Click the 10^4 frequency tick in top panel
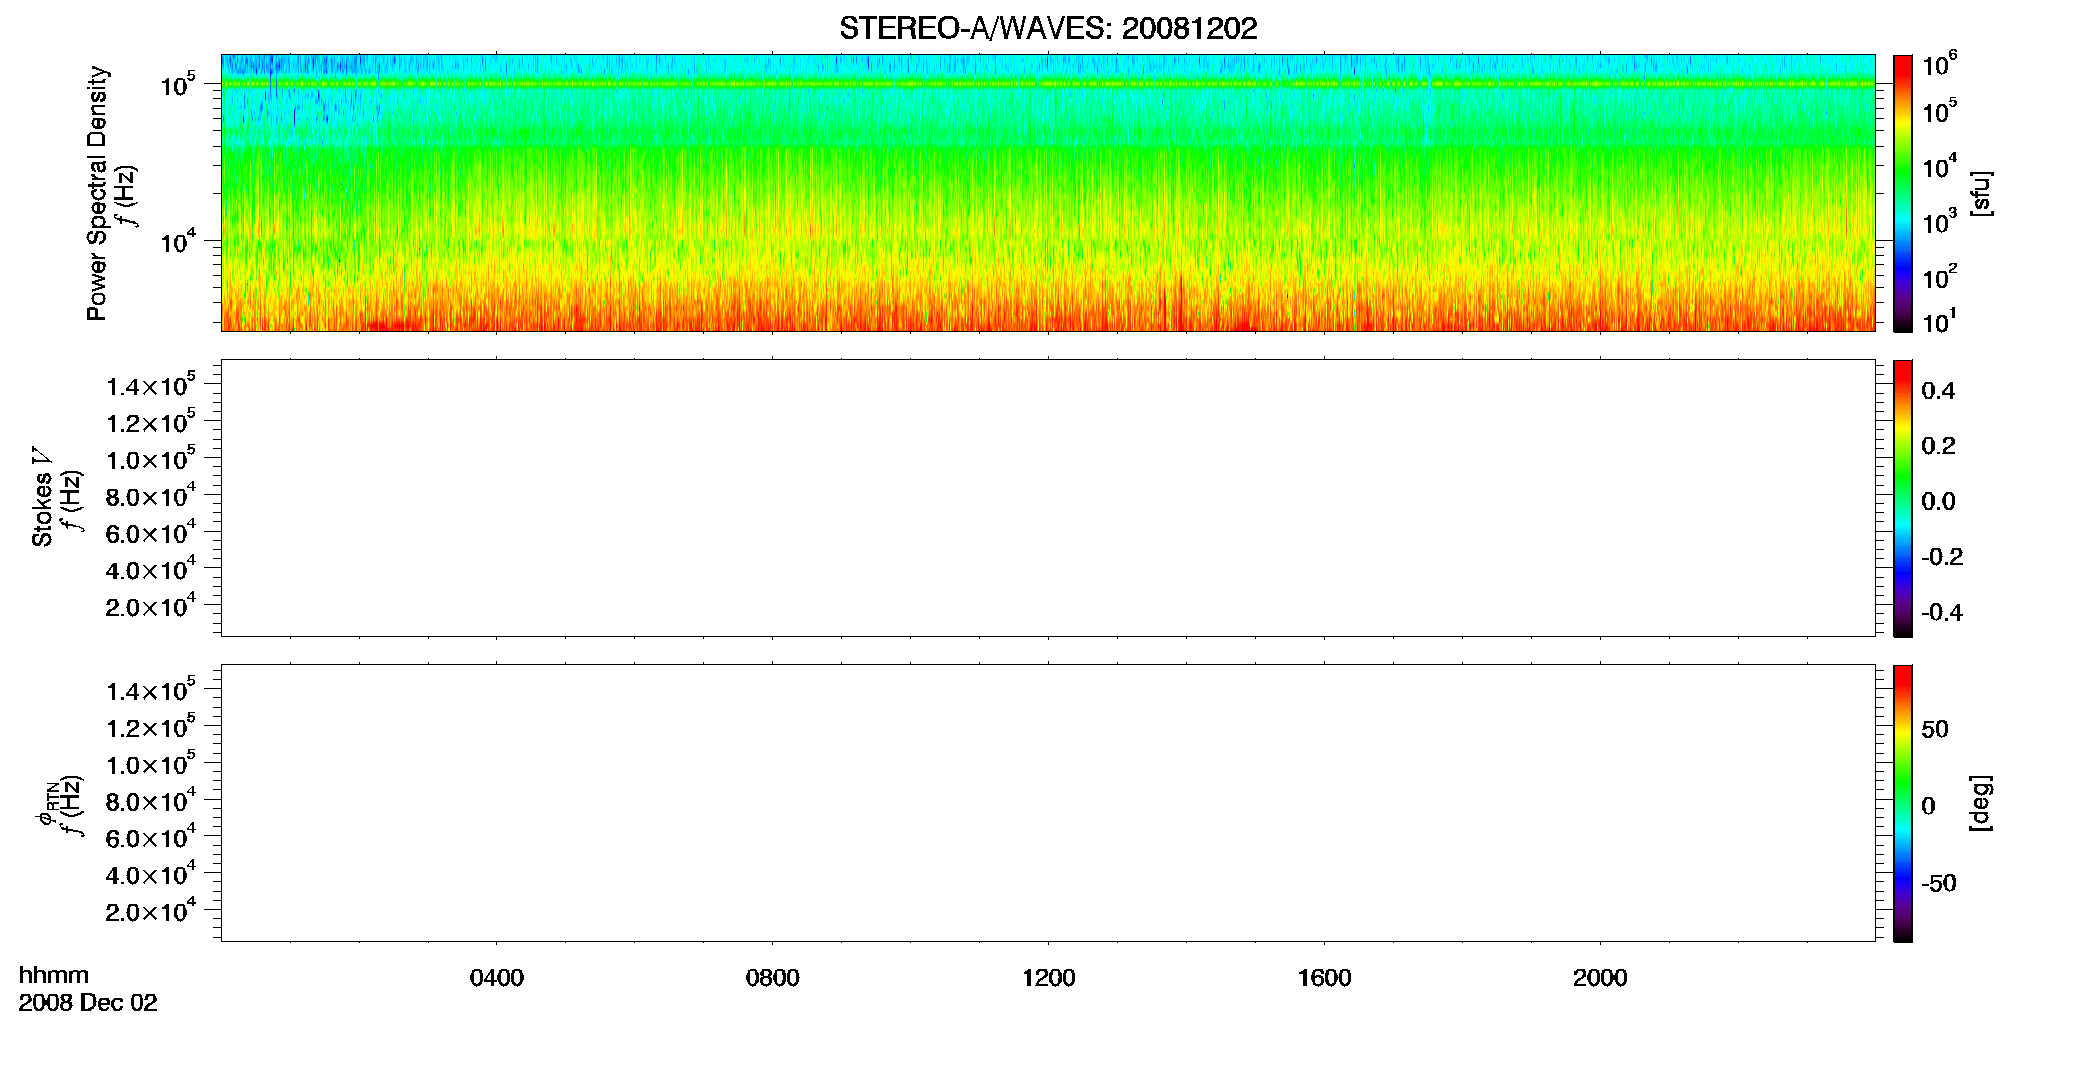The width and height of the screenshot is (2096, 1080). pos(179,240)
